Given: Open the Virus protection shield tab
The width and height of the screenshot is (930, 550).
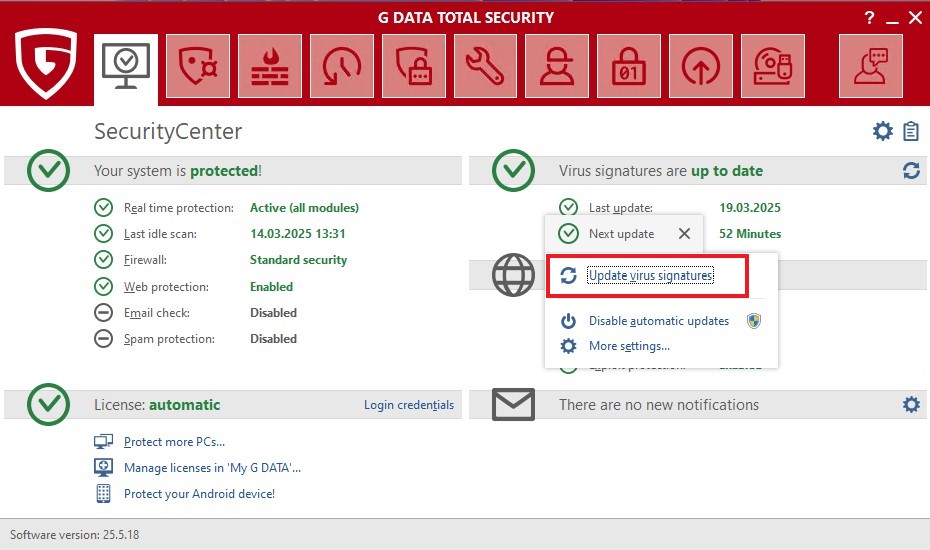Looking at the screenshot, I should [x=198, y=66].
